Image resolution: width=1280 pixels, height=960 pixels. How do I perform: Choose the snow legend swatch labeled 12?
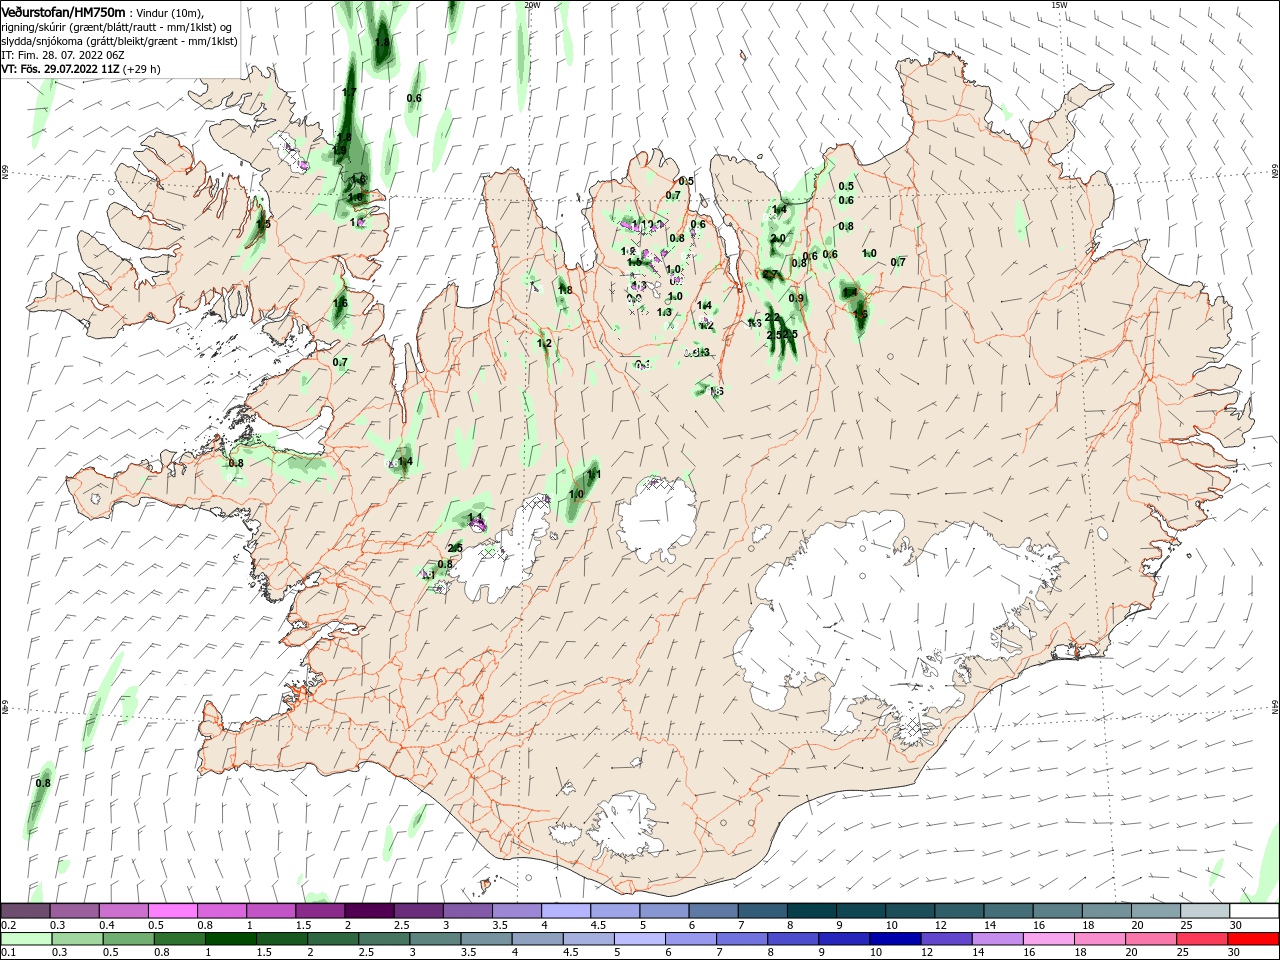coord(959,911)
